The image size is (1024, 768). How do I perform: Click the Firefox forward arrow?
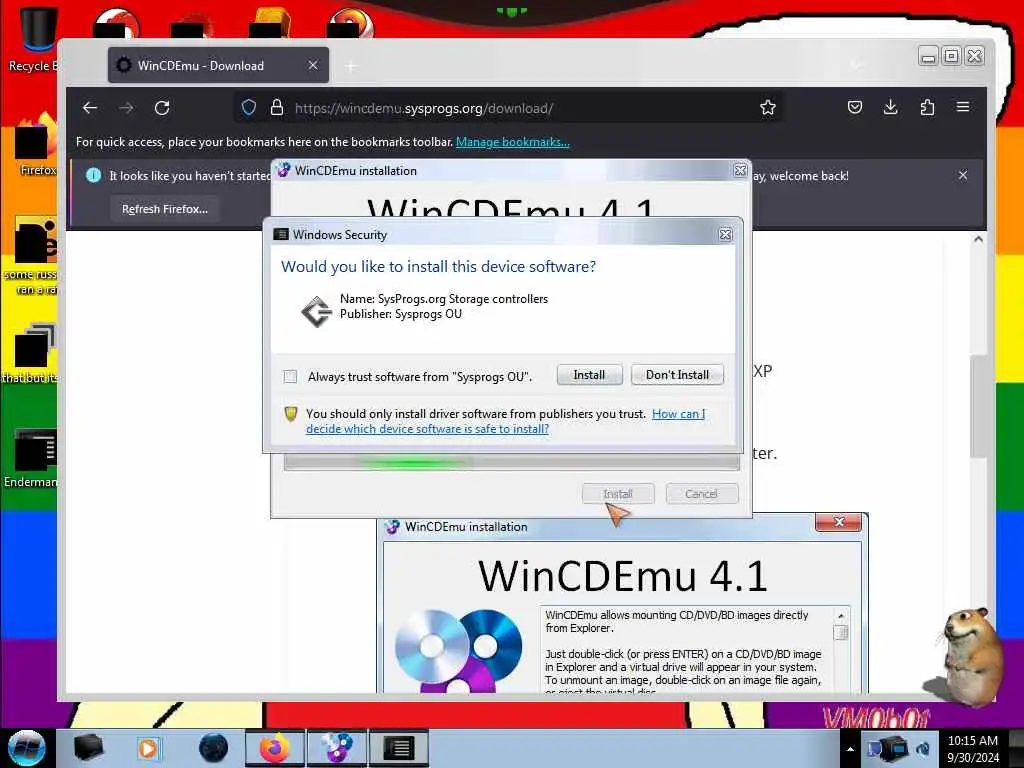126,108
